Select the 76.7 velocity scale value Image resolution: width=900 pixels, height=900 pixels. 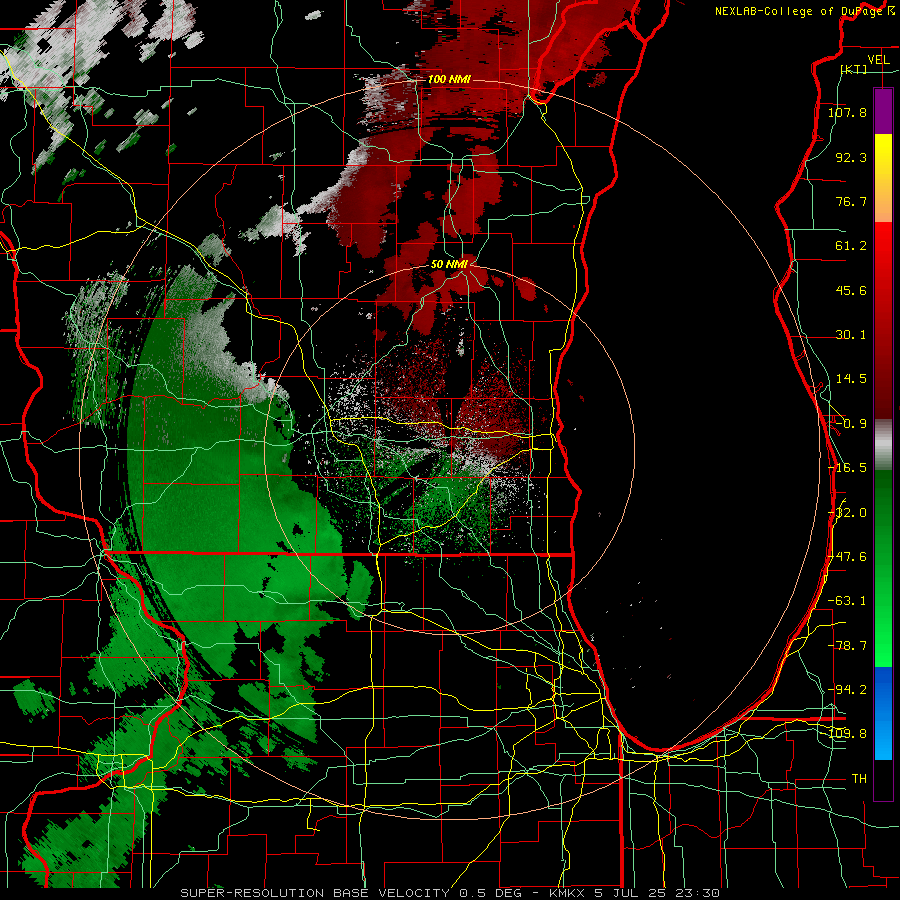pyautogui.click(x=851, y=201)
